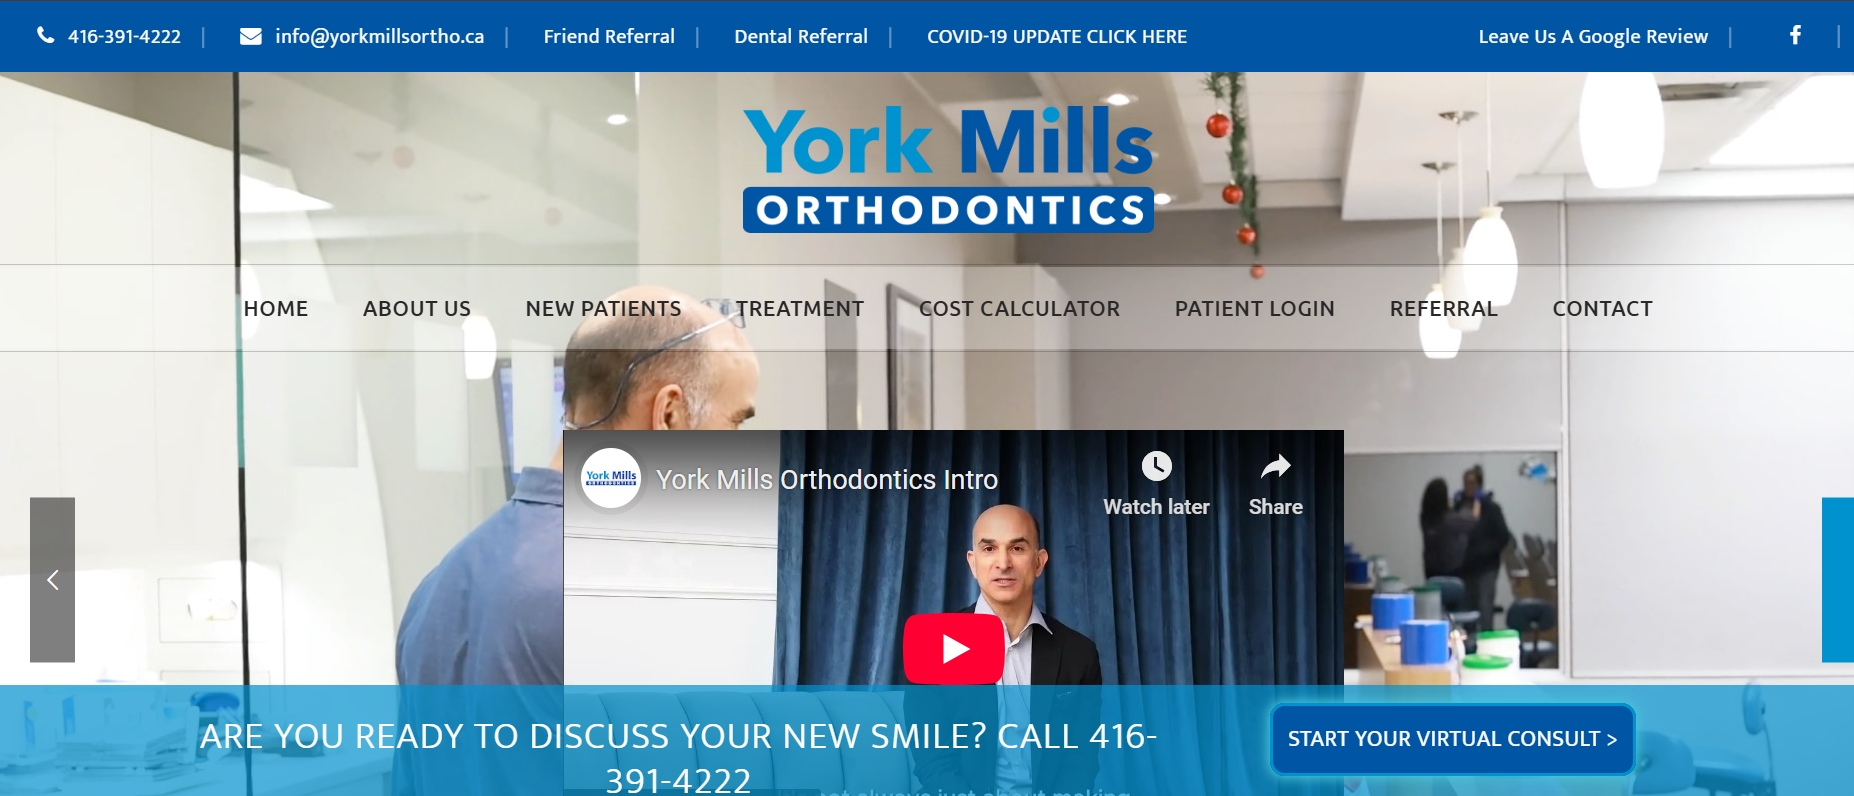Open the NEW PATIENTS menu
The image size is (1854, 796).
pos(603,309)
